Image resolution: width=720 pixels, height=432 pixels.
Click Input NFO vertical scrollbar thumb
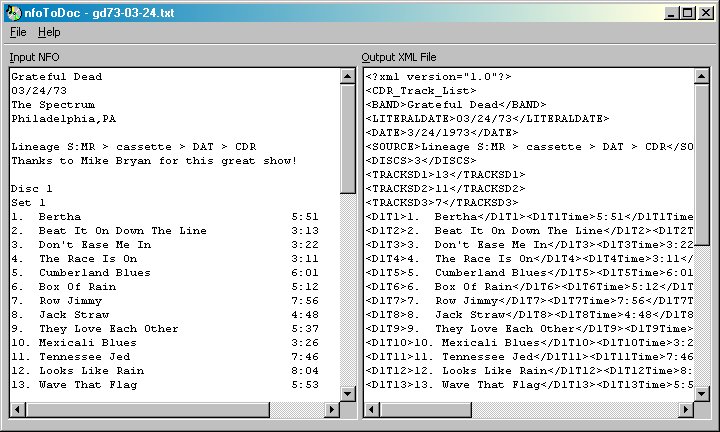[348, 138]
